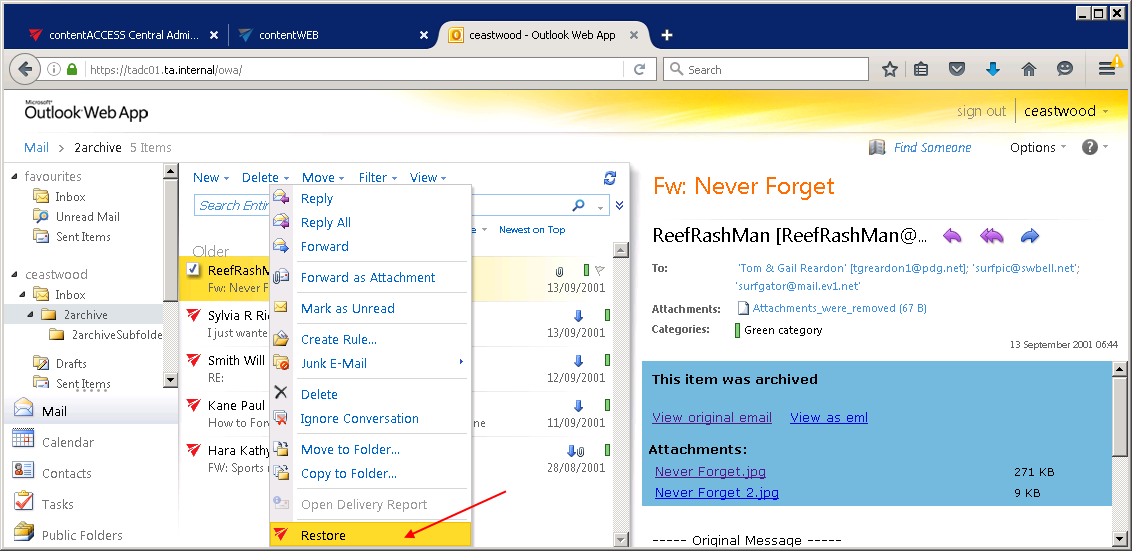1132x551 pixels.
Task: Click green category marker on Hara Kathy message
Action: [x=608, y=451]
